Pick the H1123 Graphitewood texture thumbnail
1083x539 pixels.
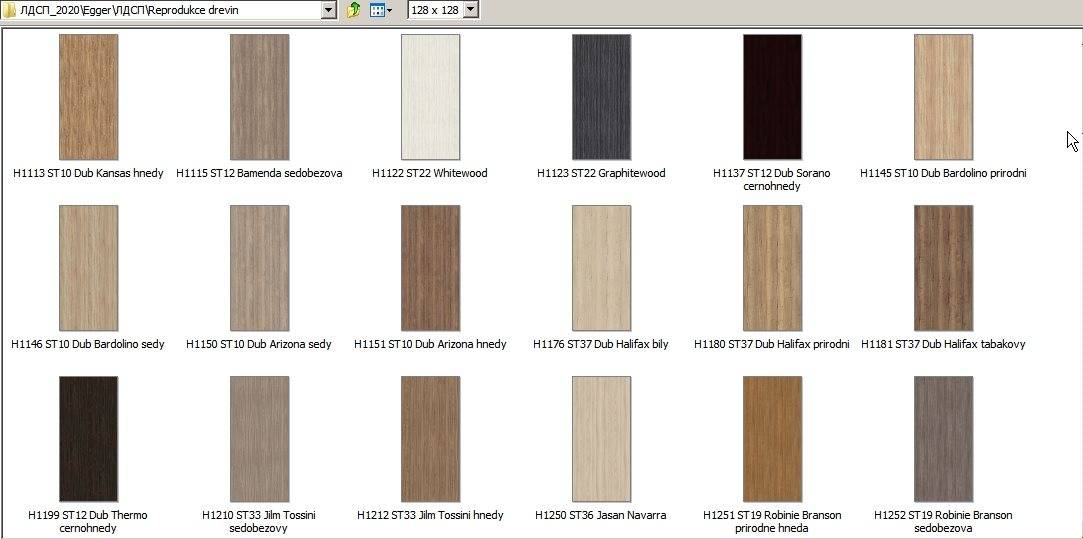[602, 97]
